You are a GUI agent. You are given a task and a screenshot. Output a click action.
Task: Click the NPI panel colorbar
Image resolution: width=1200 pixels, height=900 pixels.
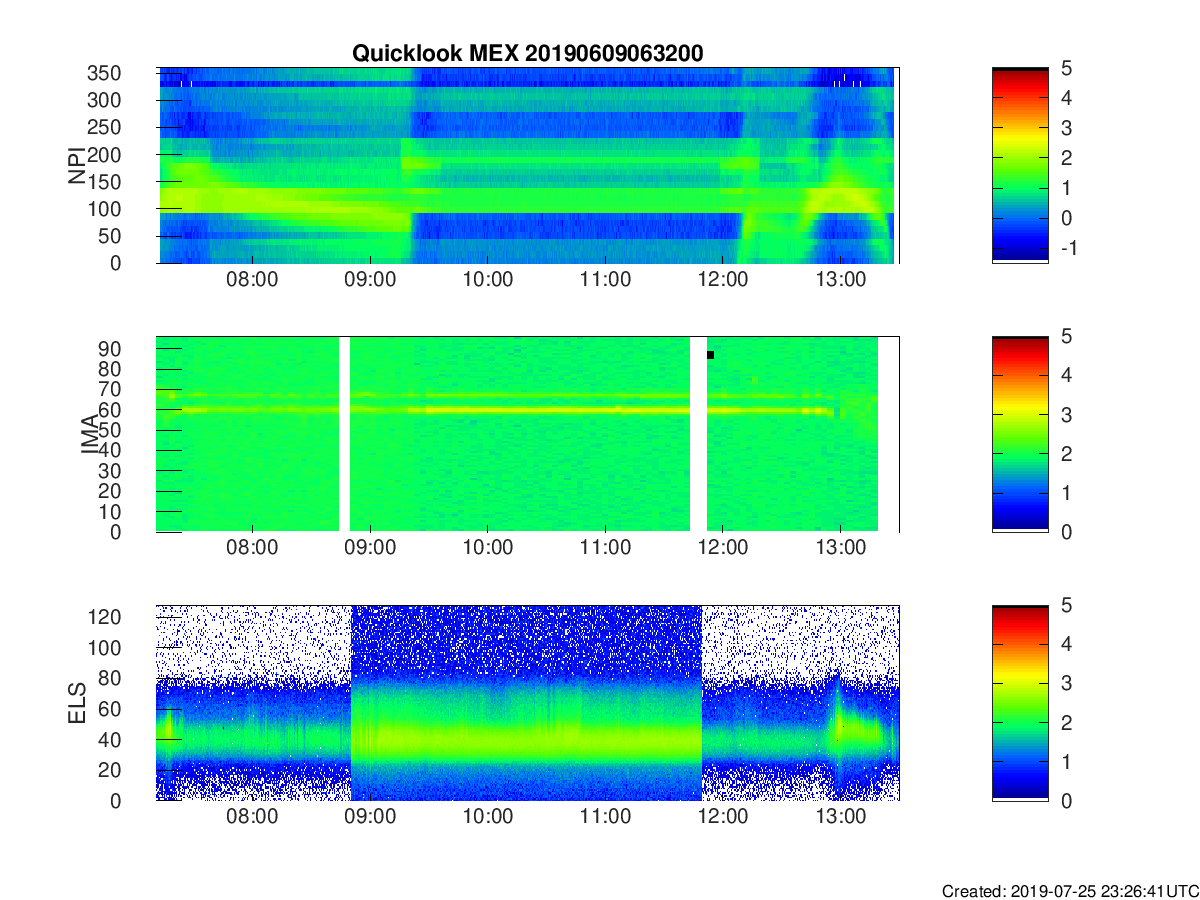pos(1020,165)
